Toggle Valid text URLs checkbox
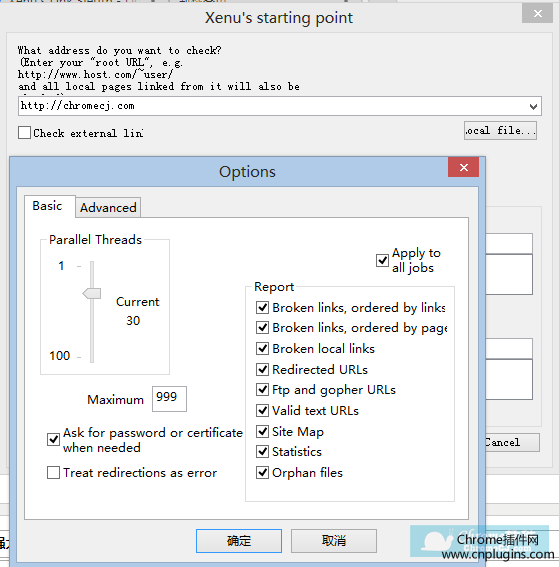 click(x=263, y=410)
